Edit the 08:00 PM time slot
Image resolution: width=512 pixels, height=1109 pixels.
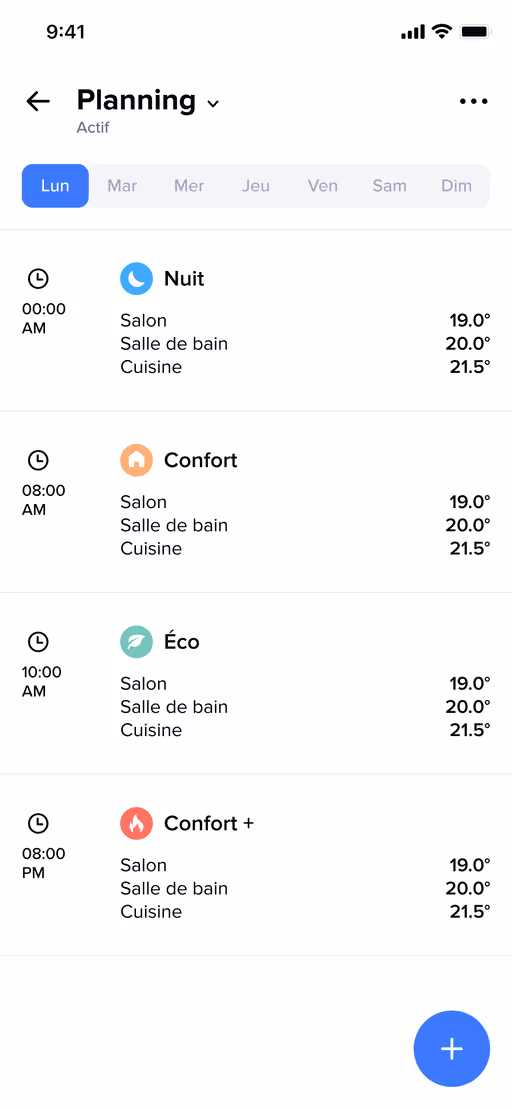click(x=44, y=863)
